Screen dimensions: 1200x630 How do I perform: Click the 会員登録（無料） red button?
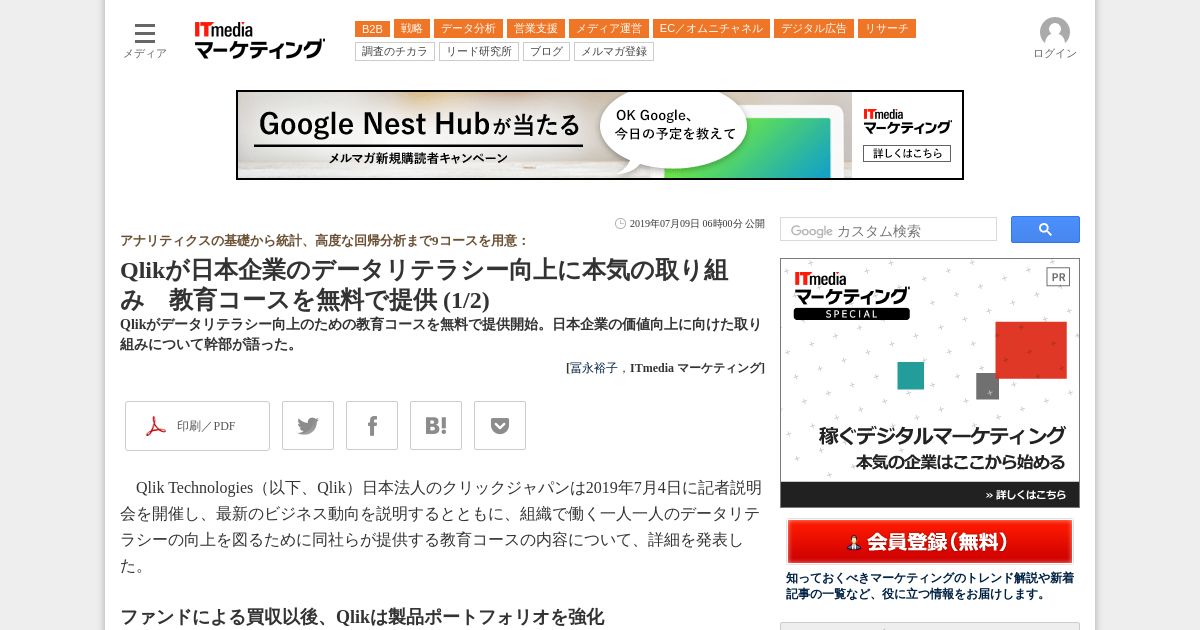[930, 542]
